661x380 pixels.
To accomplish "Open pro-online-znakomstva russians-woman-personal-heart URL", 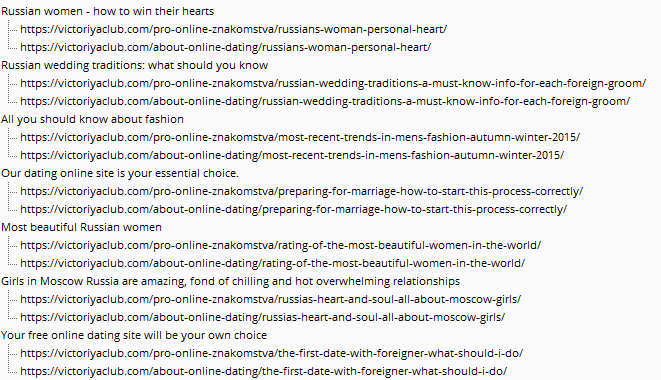I will 234,30.
